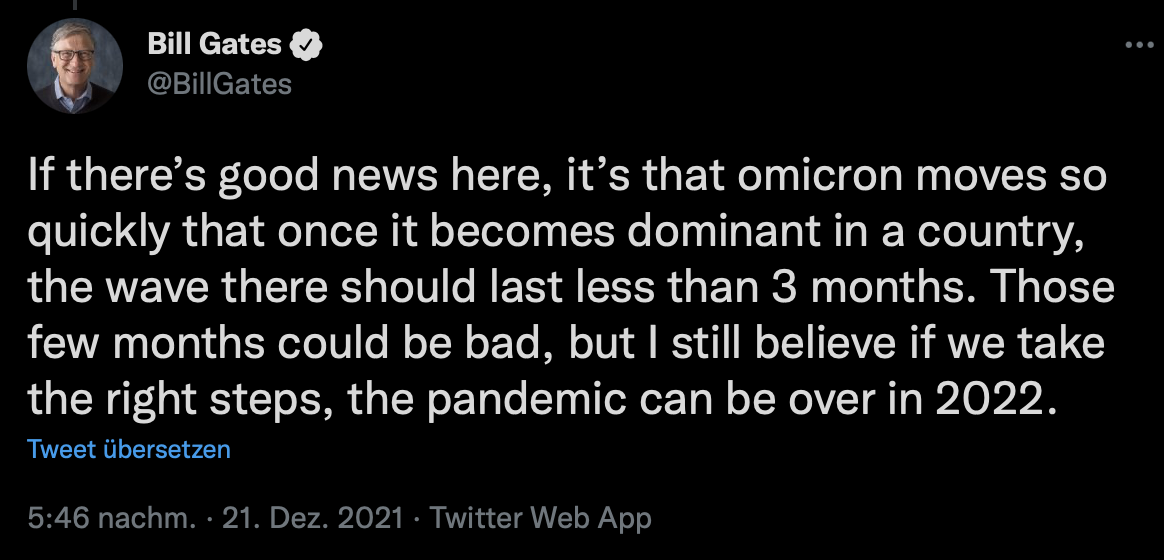Screen dimensions: 1164x560
Task: Open the tweet's three-dot more options menu
Action: [x=1139, y=45]
